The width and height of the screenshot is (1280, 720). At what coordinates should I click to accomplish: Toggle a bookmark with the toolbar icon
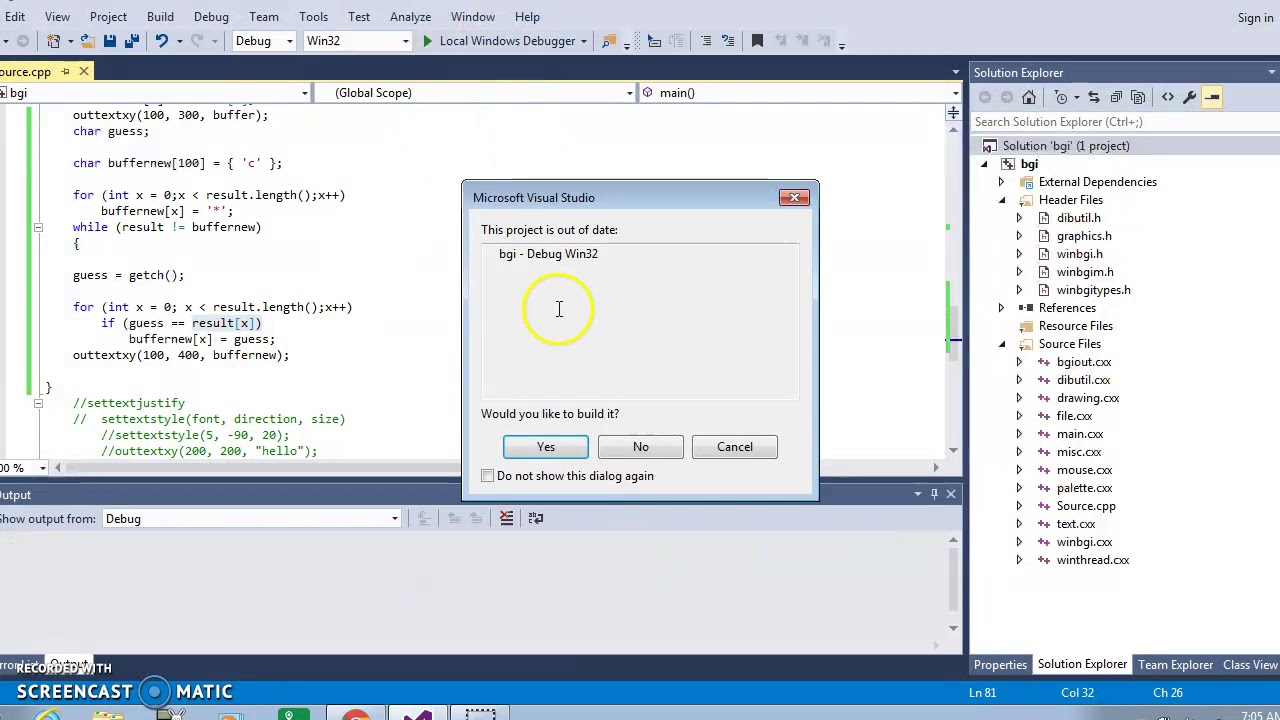point(757,41)
